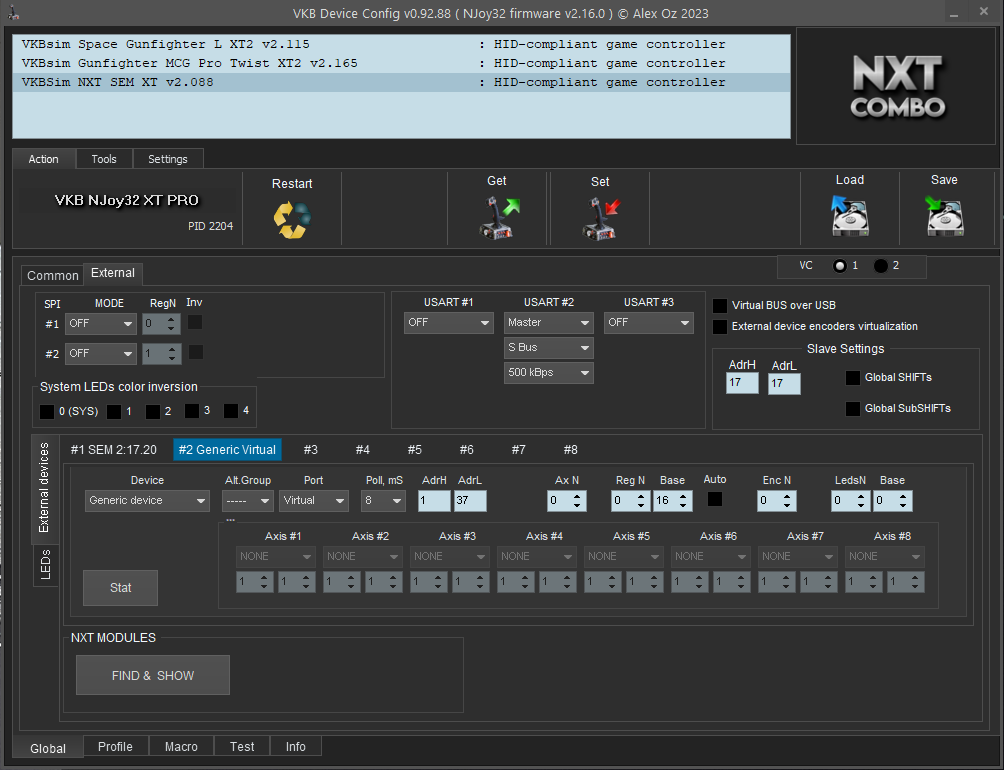Select VC radio button 1
The height and width of the screenshot is (770, 1004).
click(x=839, y=266)
